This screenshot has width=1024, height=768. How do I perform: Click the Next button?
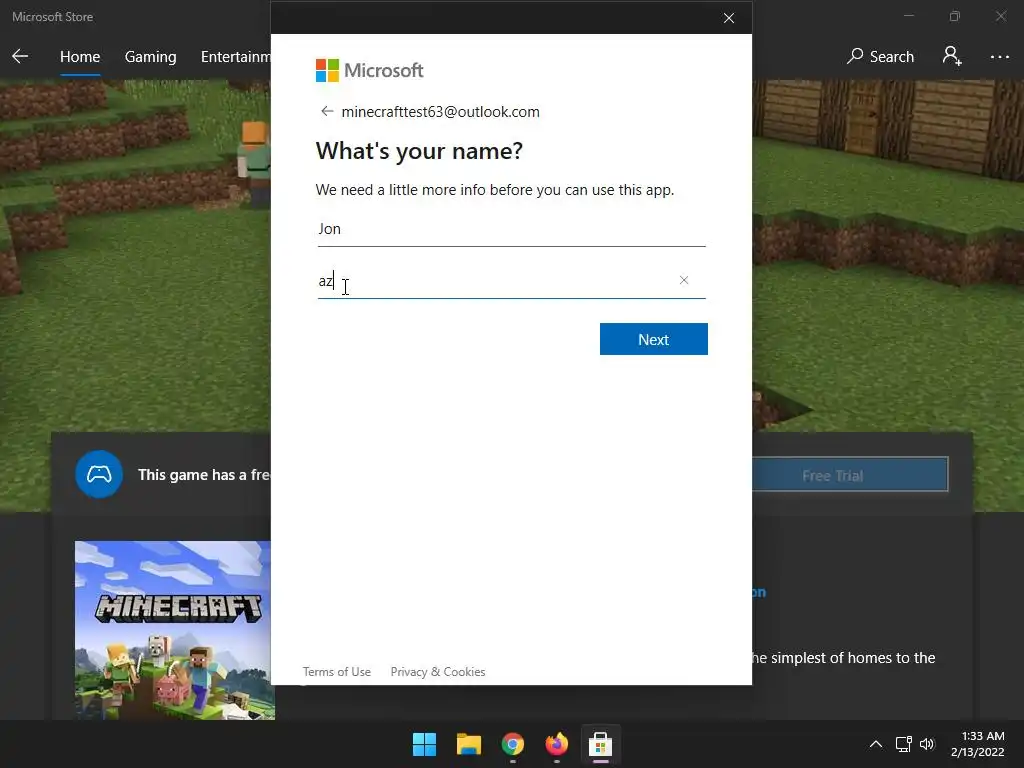(x=654, y=339)
